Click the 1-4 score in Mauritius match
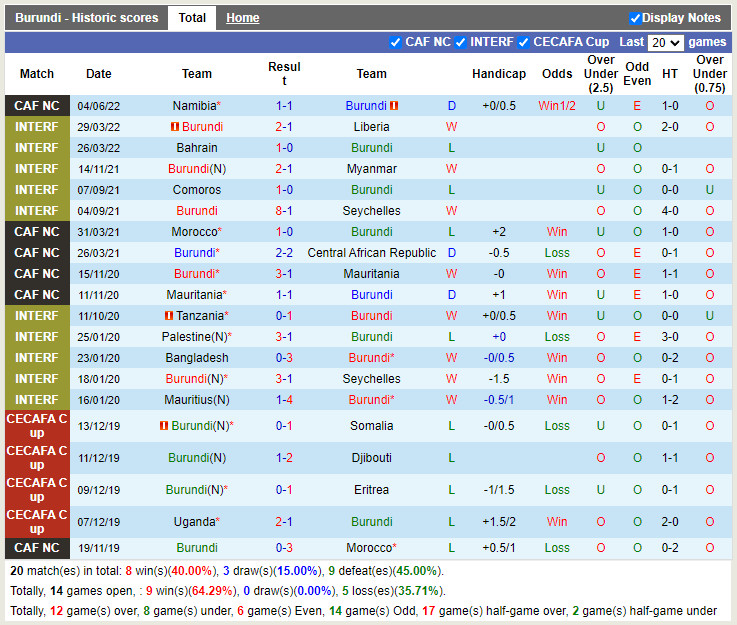This screenshot has width=737, height=625. click(x=284, y=400)
